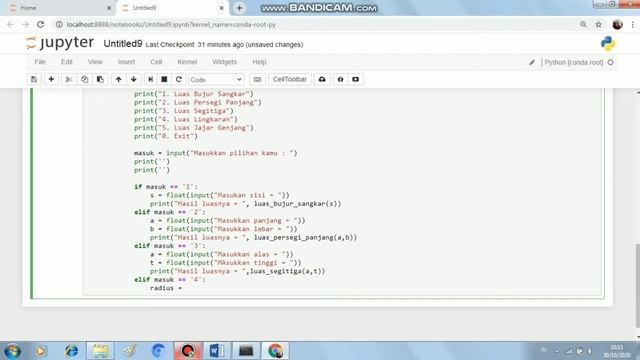
Task: Open a new browser tab
Action: pyautogui.click(x=240, y=8)
